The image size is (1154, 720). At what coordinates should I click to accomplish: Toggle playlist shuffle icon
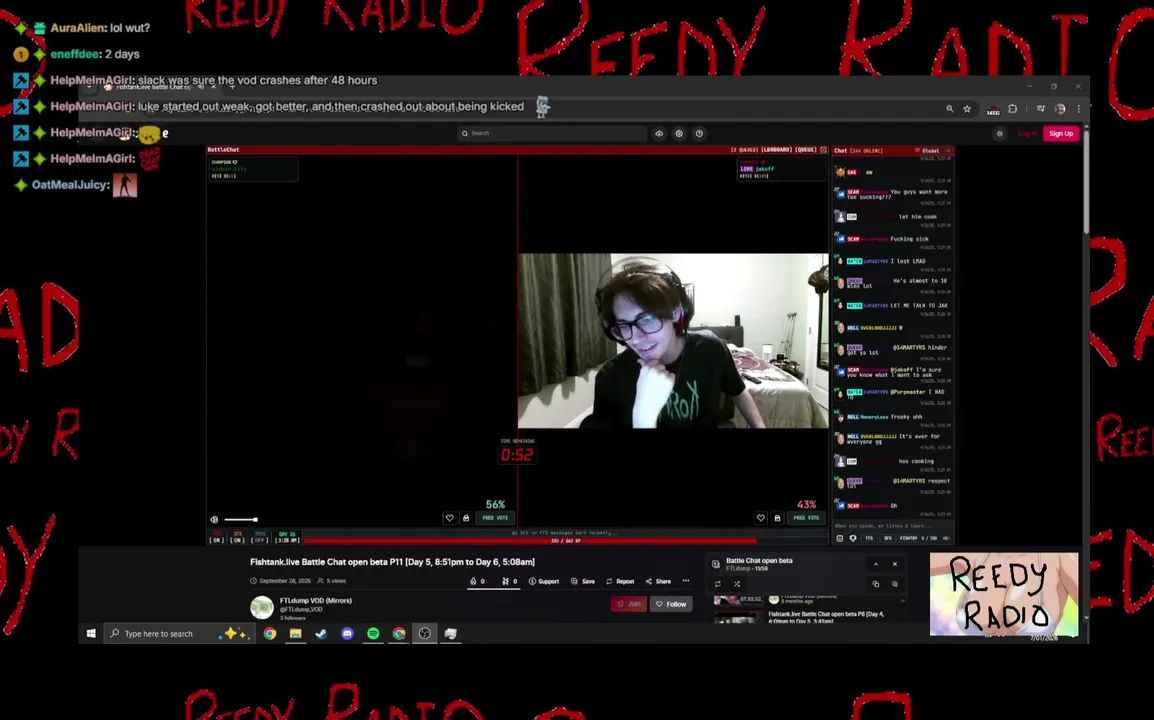(737, 584)
